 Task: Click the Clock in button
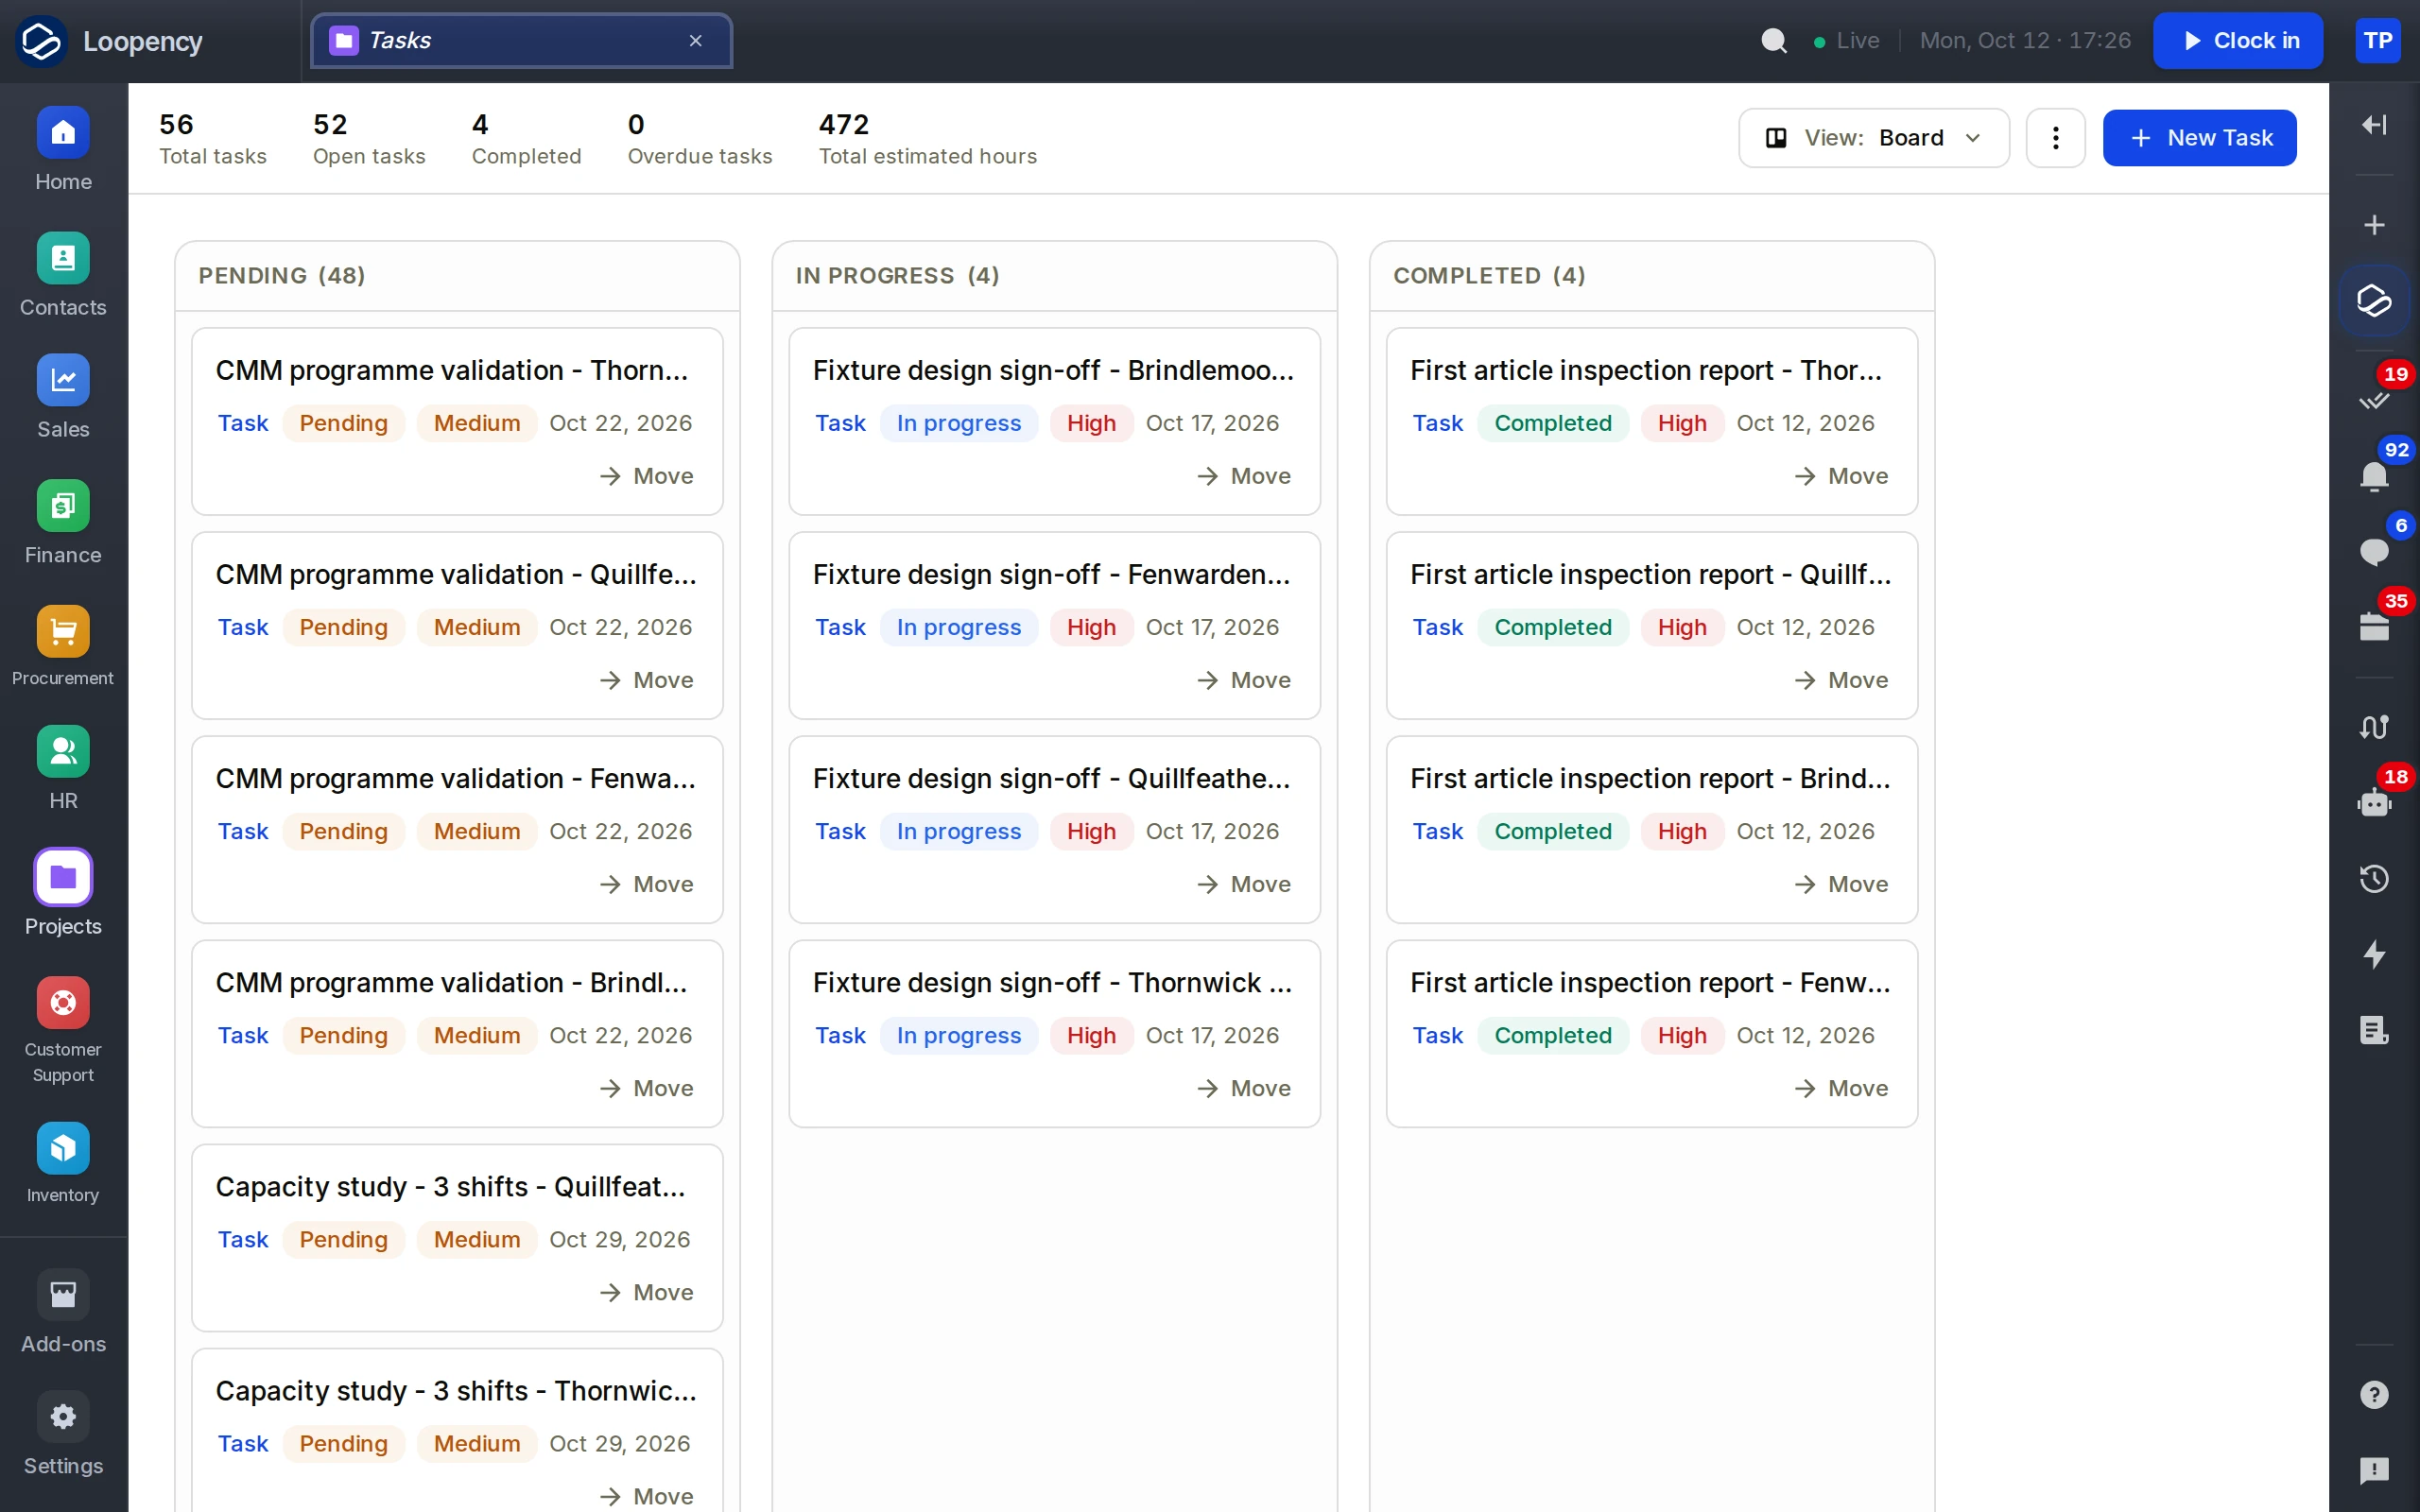pyautogui.click(x=2237, y=41)
